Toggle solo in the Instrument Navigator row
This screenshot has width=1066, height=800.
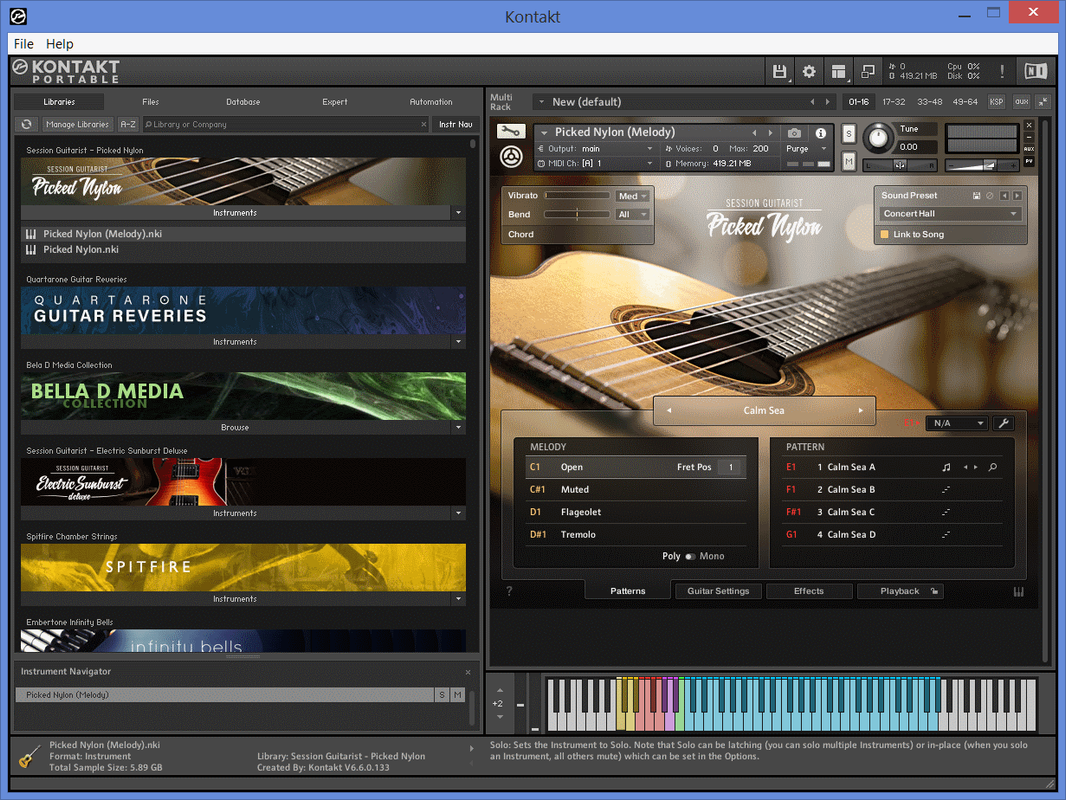pyautogui.click(x=442, y=695)
